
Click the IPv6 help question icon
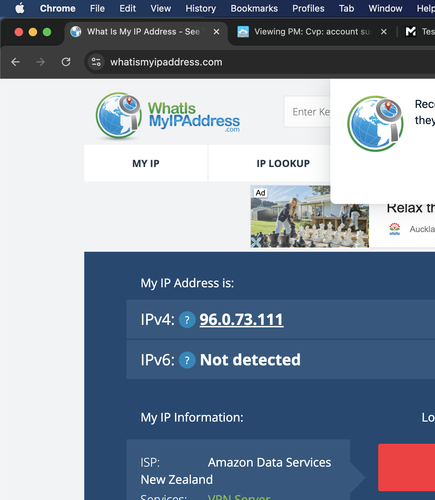coord(187,360)
